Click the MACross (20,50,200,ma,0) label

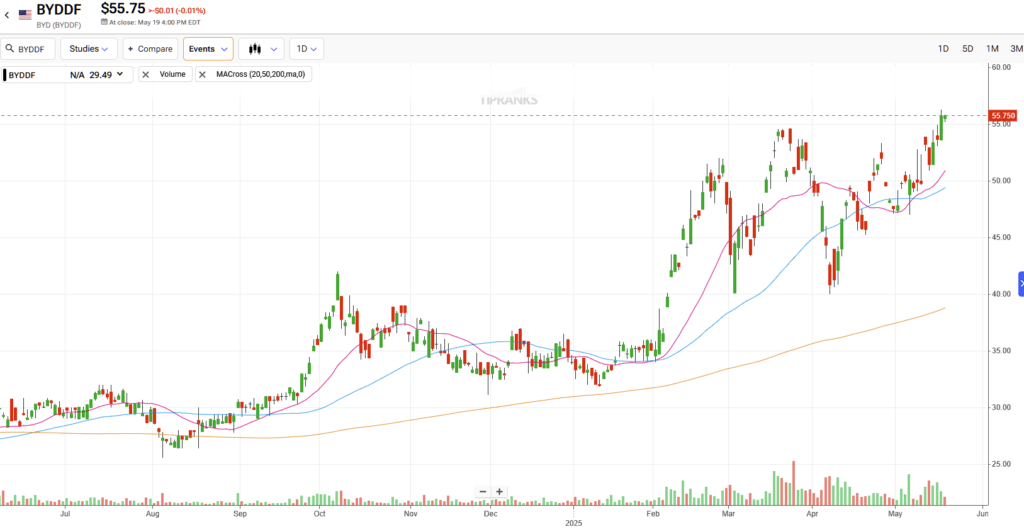click(x=260, y=74)
